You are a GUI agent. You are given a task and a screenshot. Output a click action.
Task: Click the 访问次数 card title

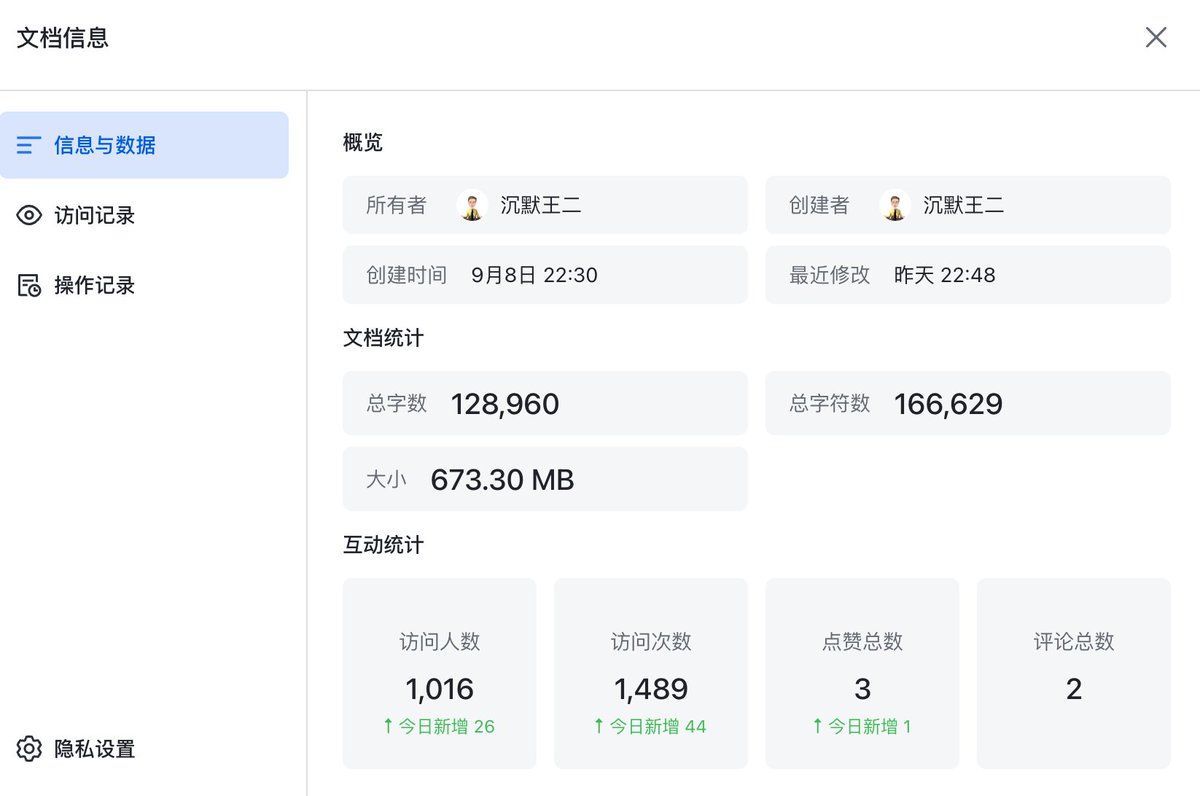tap(651, 642)
